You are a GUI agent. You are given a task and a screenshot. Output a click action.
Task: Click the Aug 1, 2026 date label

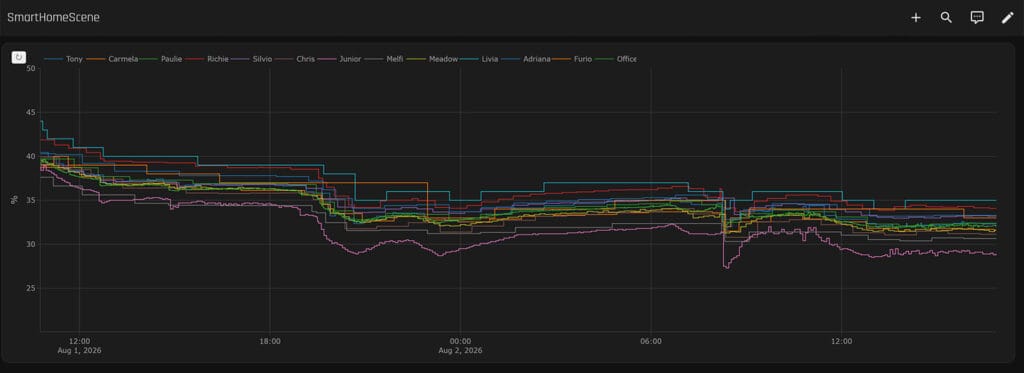[x=79, y=350]
